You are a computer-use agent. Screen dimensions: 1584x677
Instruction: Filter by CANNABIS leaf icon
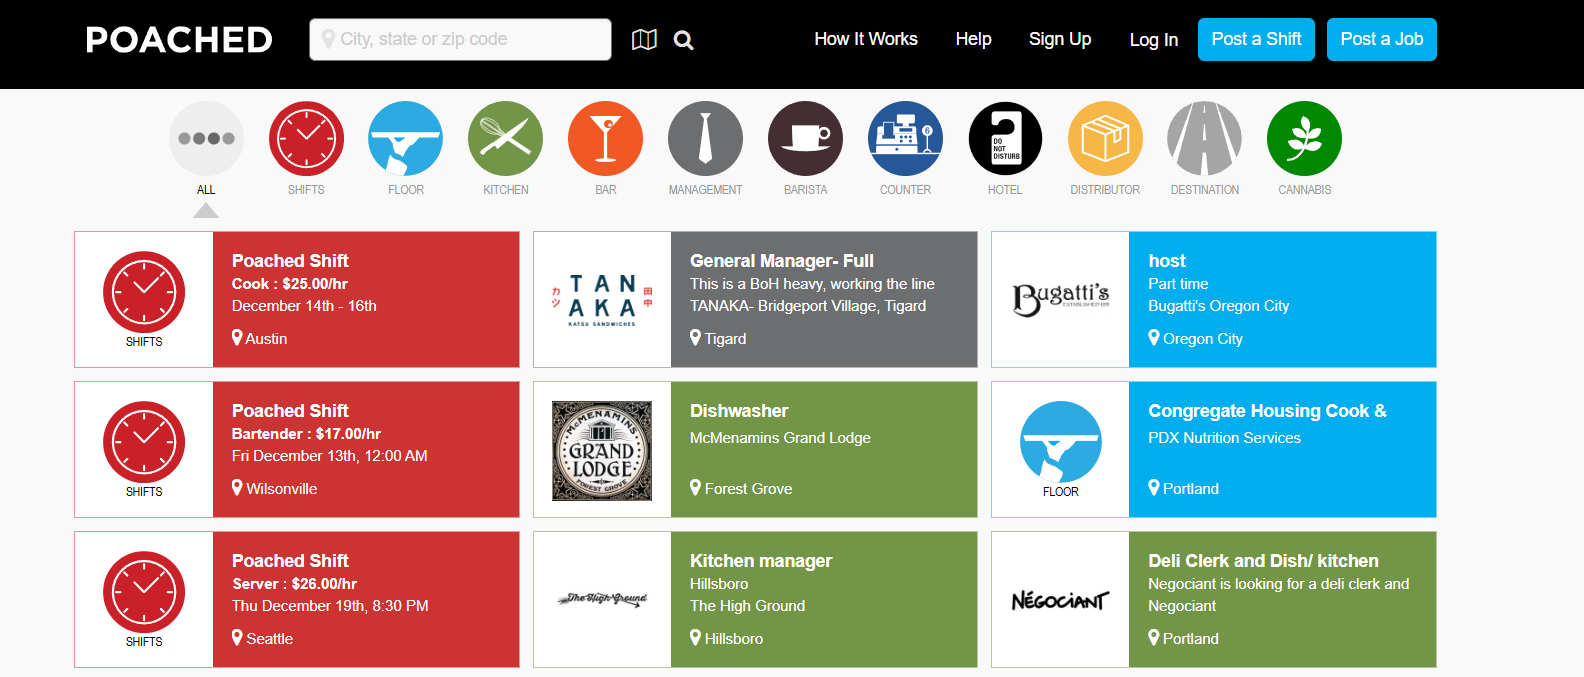(1304, 138)
